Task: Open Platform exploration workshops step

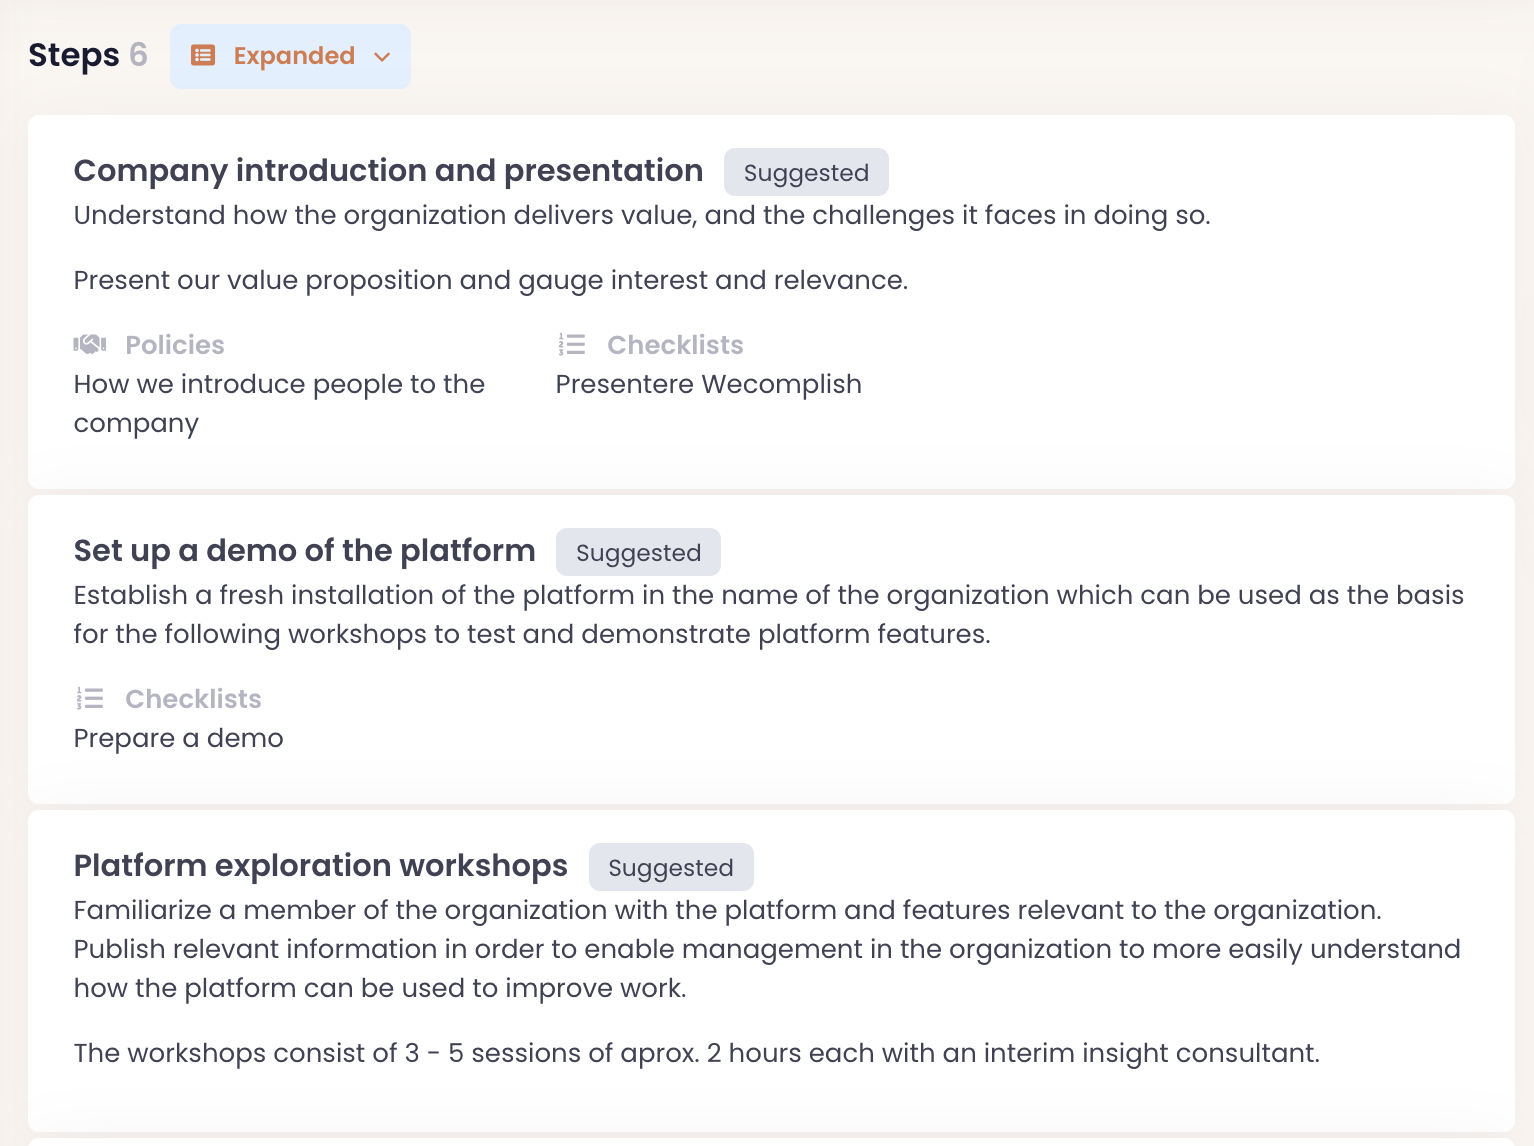Action: (x=320, y=866)
